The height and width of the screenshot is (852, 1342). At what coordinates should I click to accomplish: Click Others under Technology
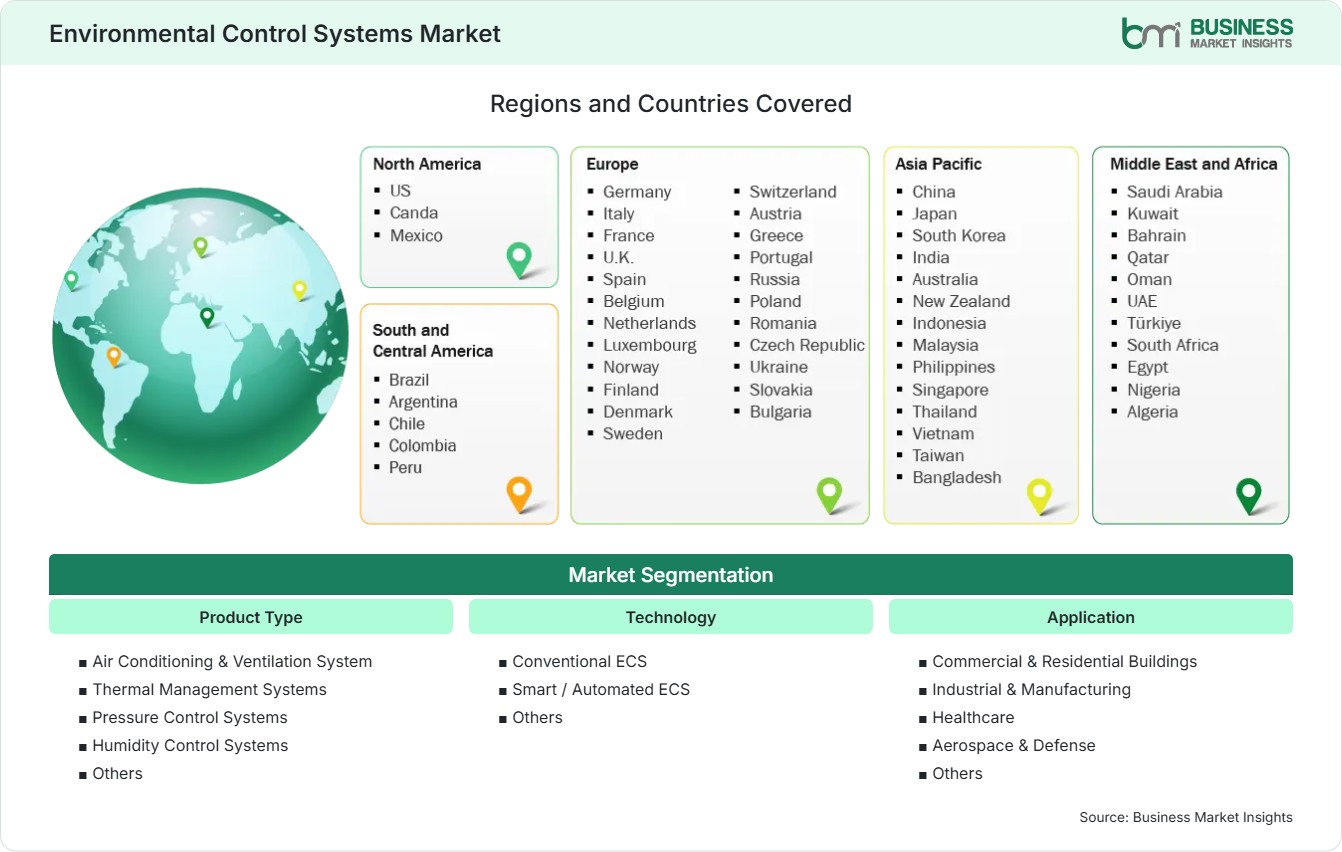pyautogui.click(x=537, y=717)
